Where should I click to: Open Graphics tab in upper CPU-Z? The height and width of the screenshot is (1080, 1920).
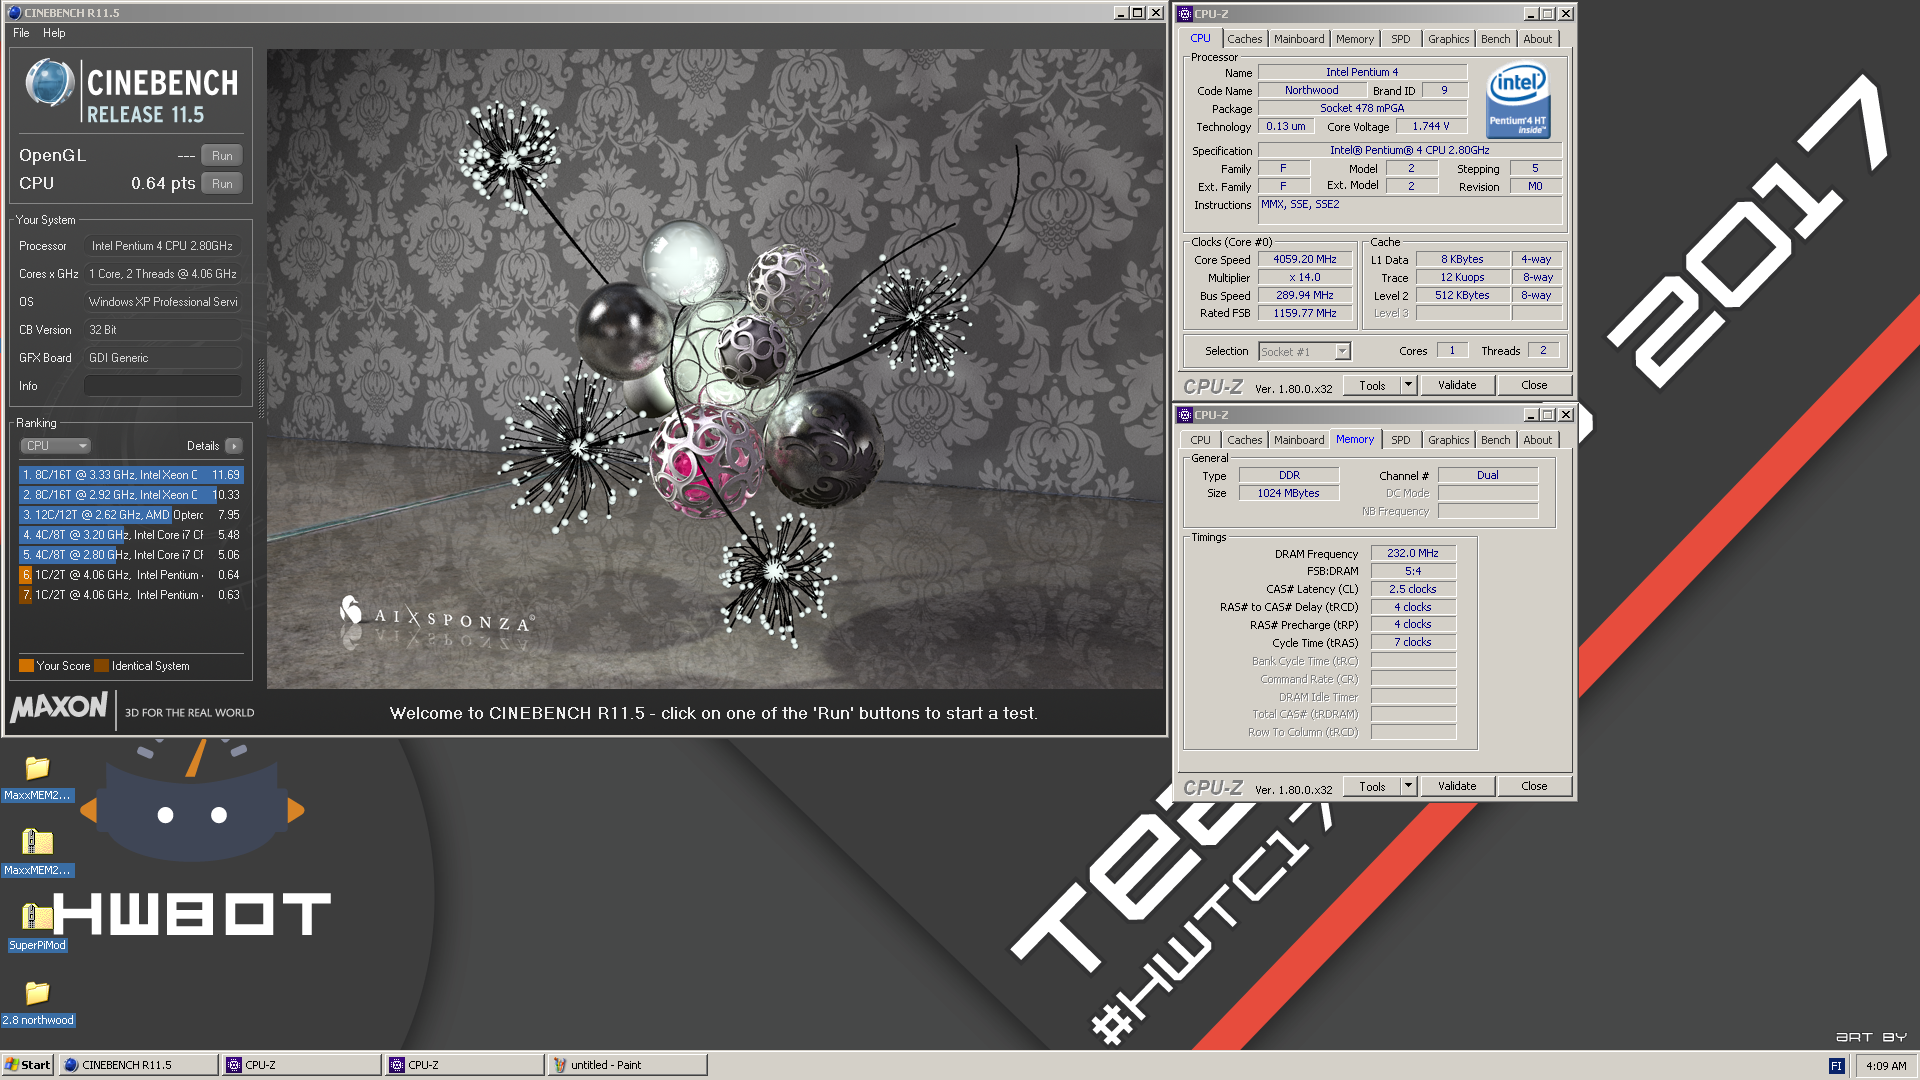1448,39
